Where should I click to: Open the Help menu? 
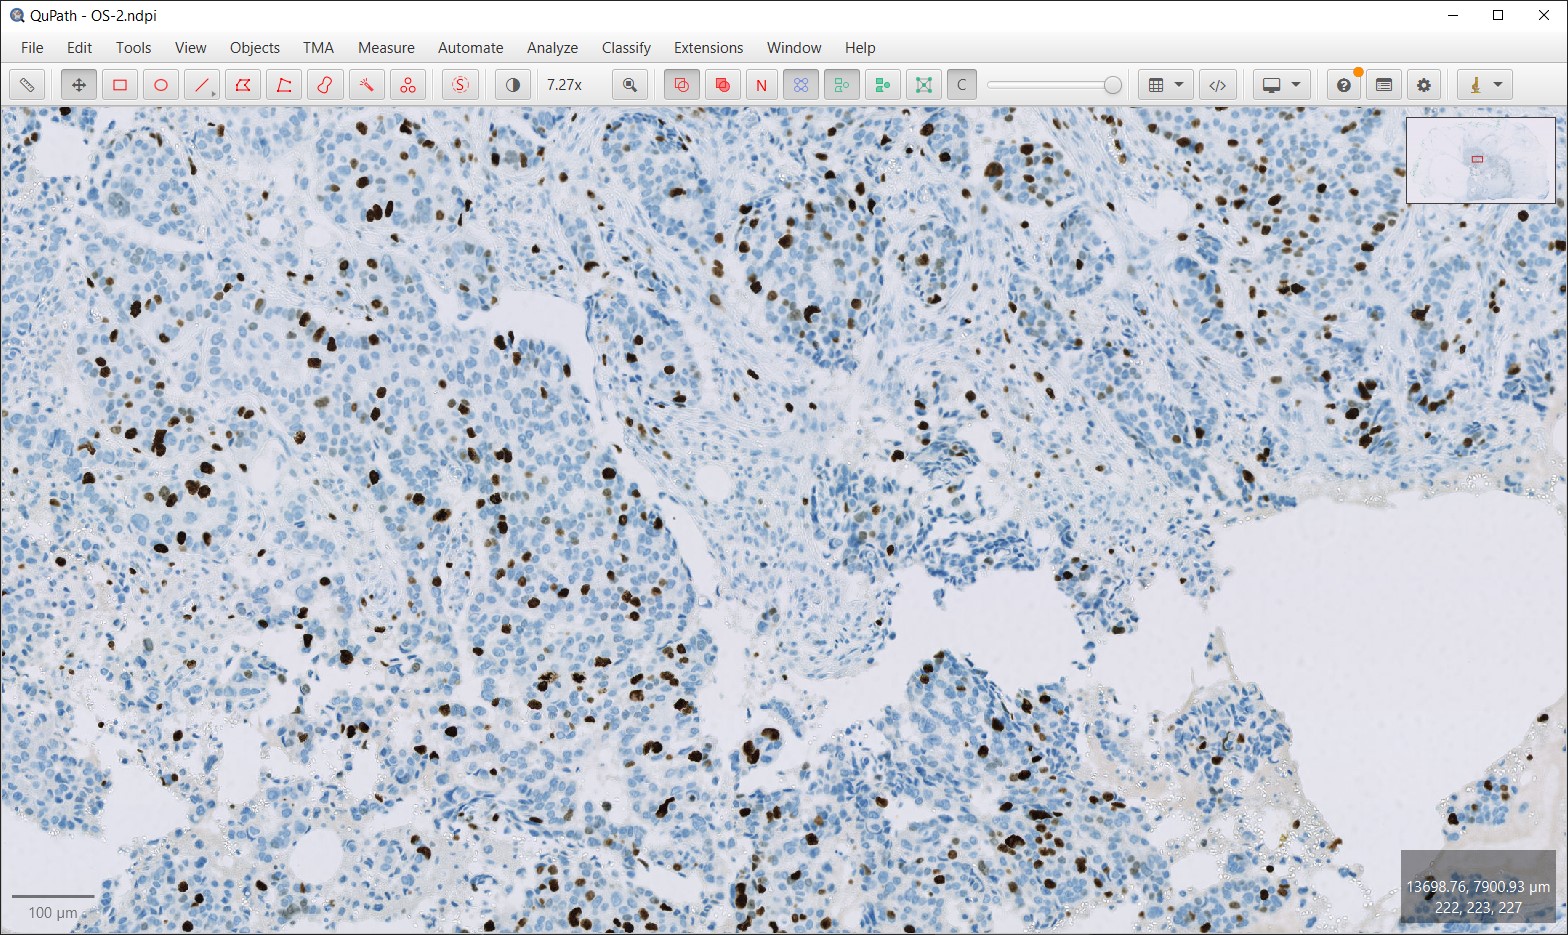pyautogui.click(x=860, y=48)
